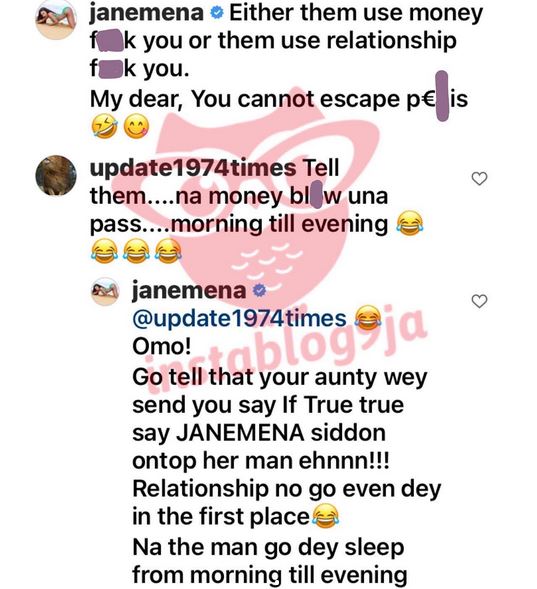Image resolution: width=537 pixels, height=589 pixels.
Task: Click the verified badge in janemena's reply
Action: [259, 290]
